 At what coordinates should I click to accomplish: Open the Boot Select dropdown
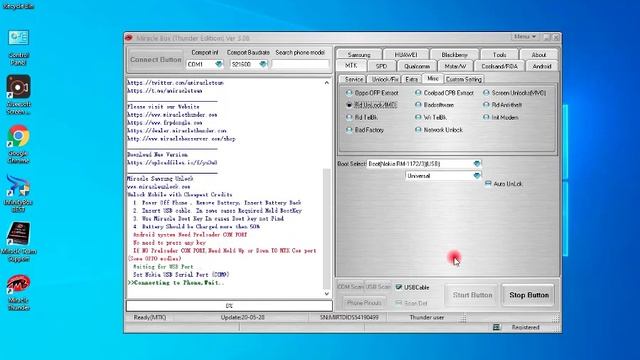477,164
